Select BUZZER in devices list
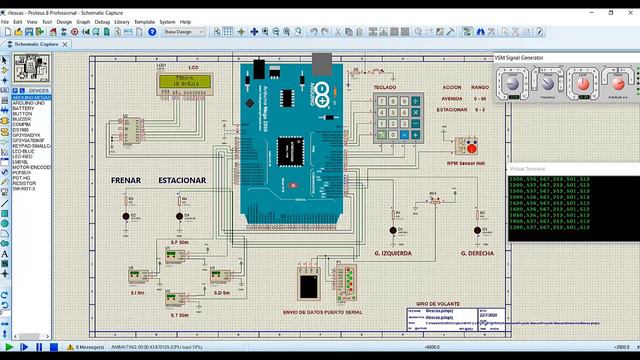640x360 pixels. 22,119
